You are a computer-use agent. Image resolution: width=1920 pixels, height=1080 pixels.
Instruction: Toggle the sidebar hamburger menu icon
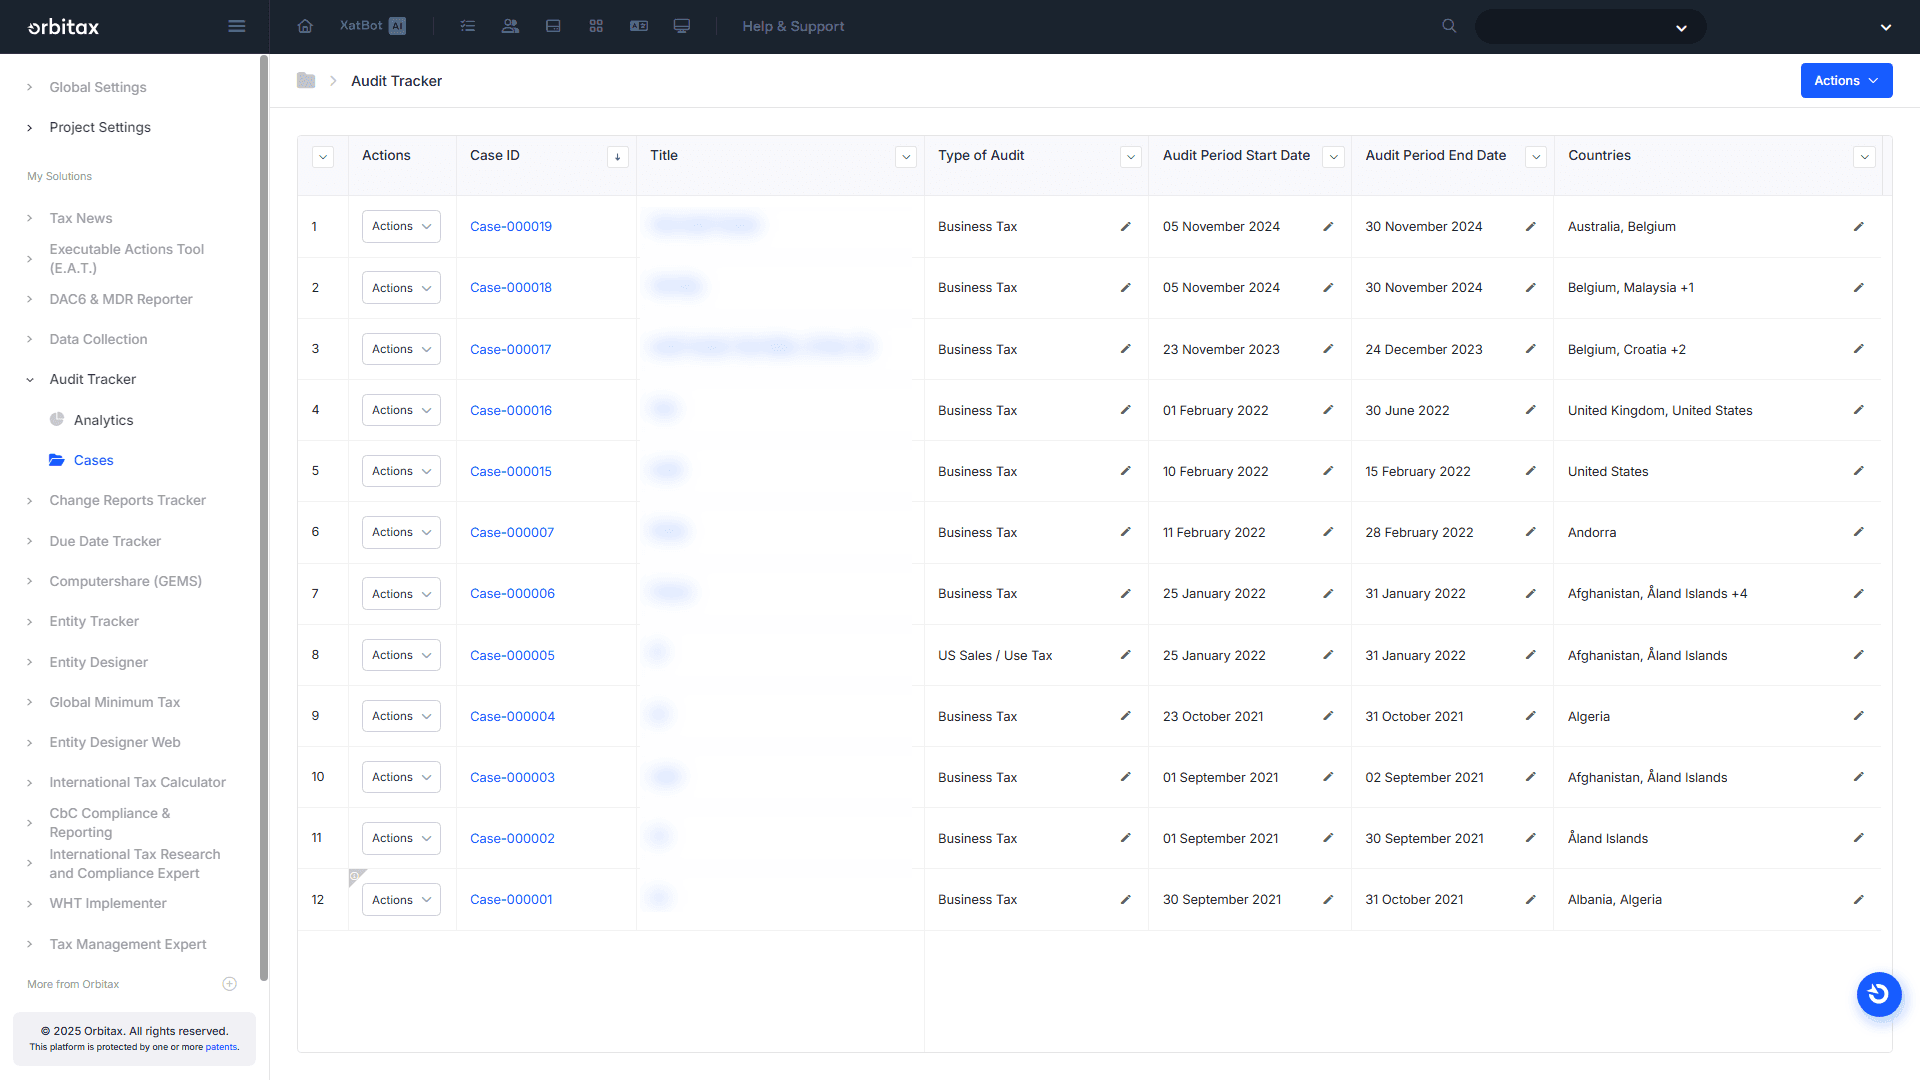pos(237,26)
